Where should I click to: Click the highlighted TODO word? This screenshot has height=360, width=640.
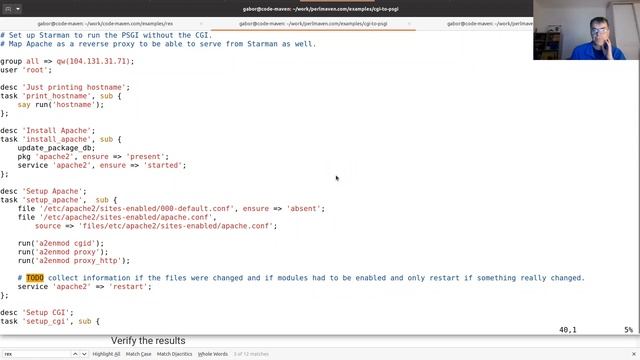tap(35, 278)
